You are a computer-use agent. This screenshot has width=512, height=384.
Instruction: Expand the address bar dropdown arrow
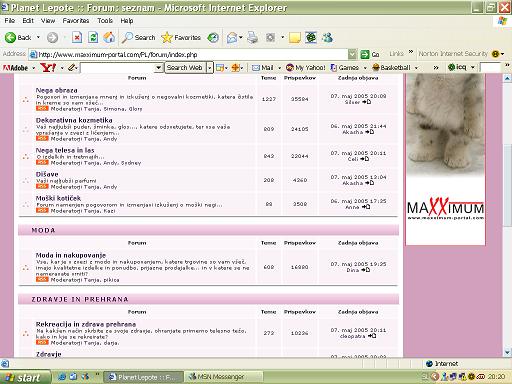click(x=352, y=54)
